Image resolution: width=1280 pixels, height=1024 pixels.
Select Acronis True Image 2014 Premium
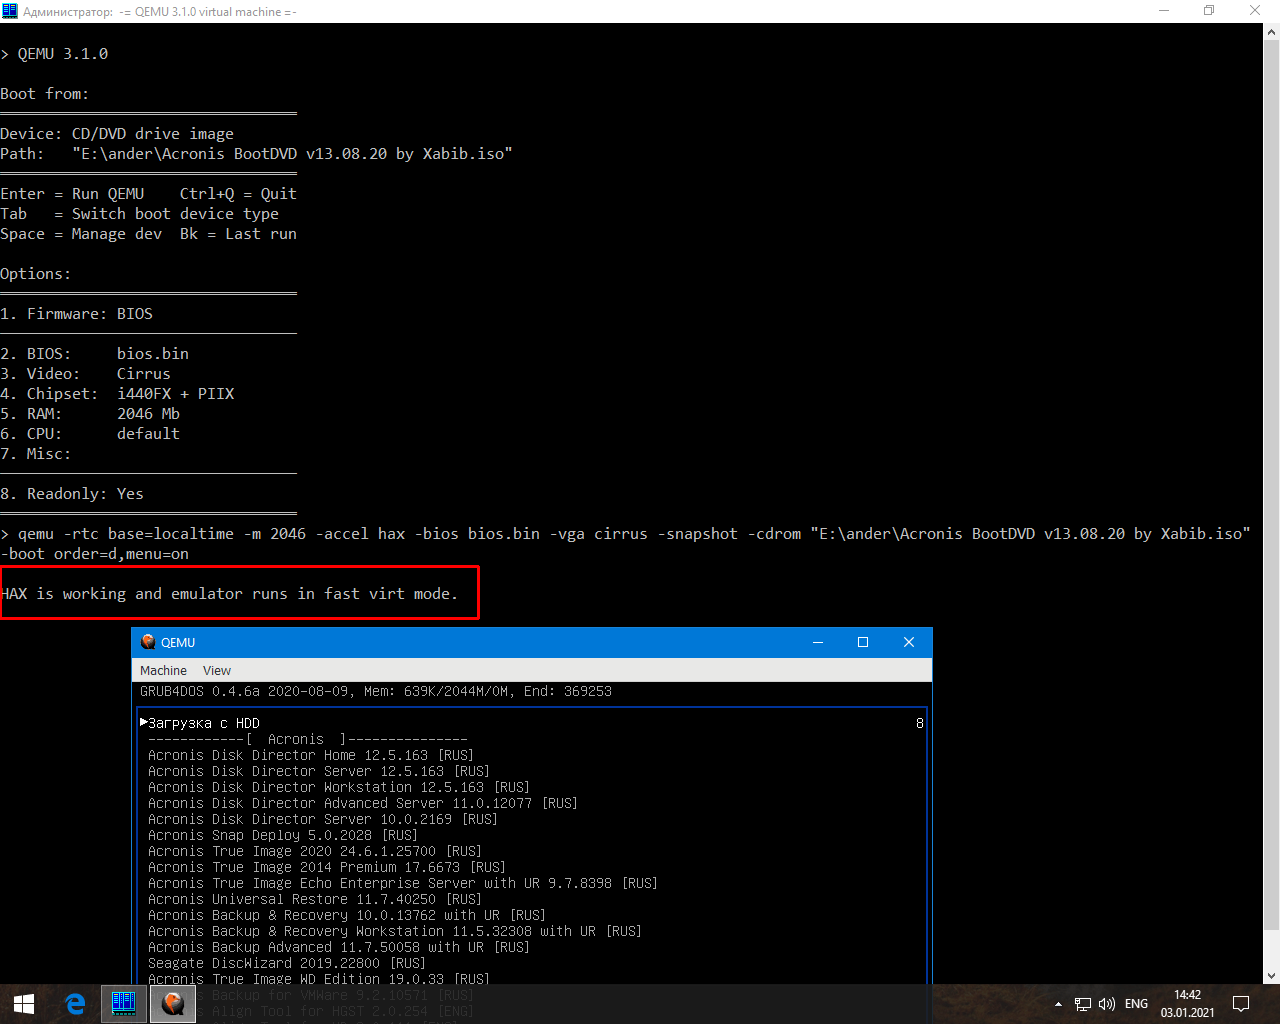pyautogui.click(x=327, y=867)
